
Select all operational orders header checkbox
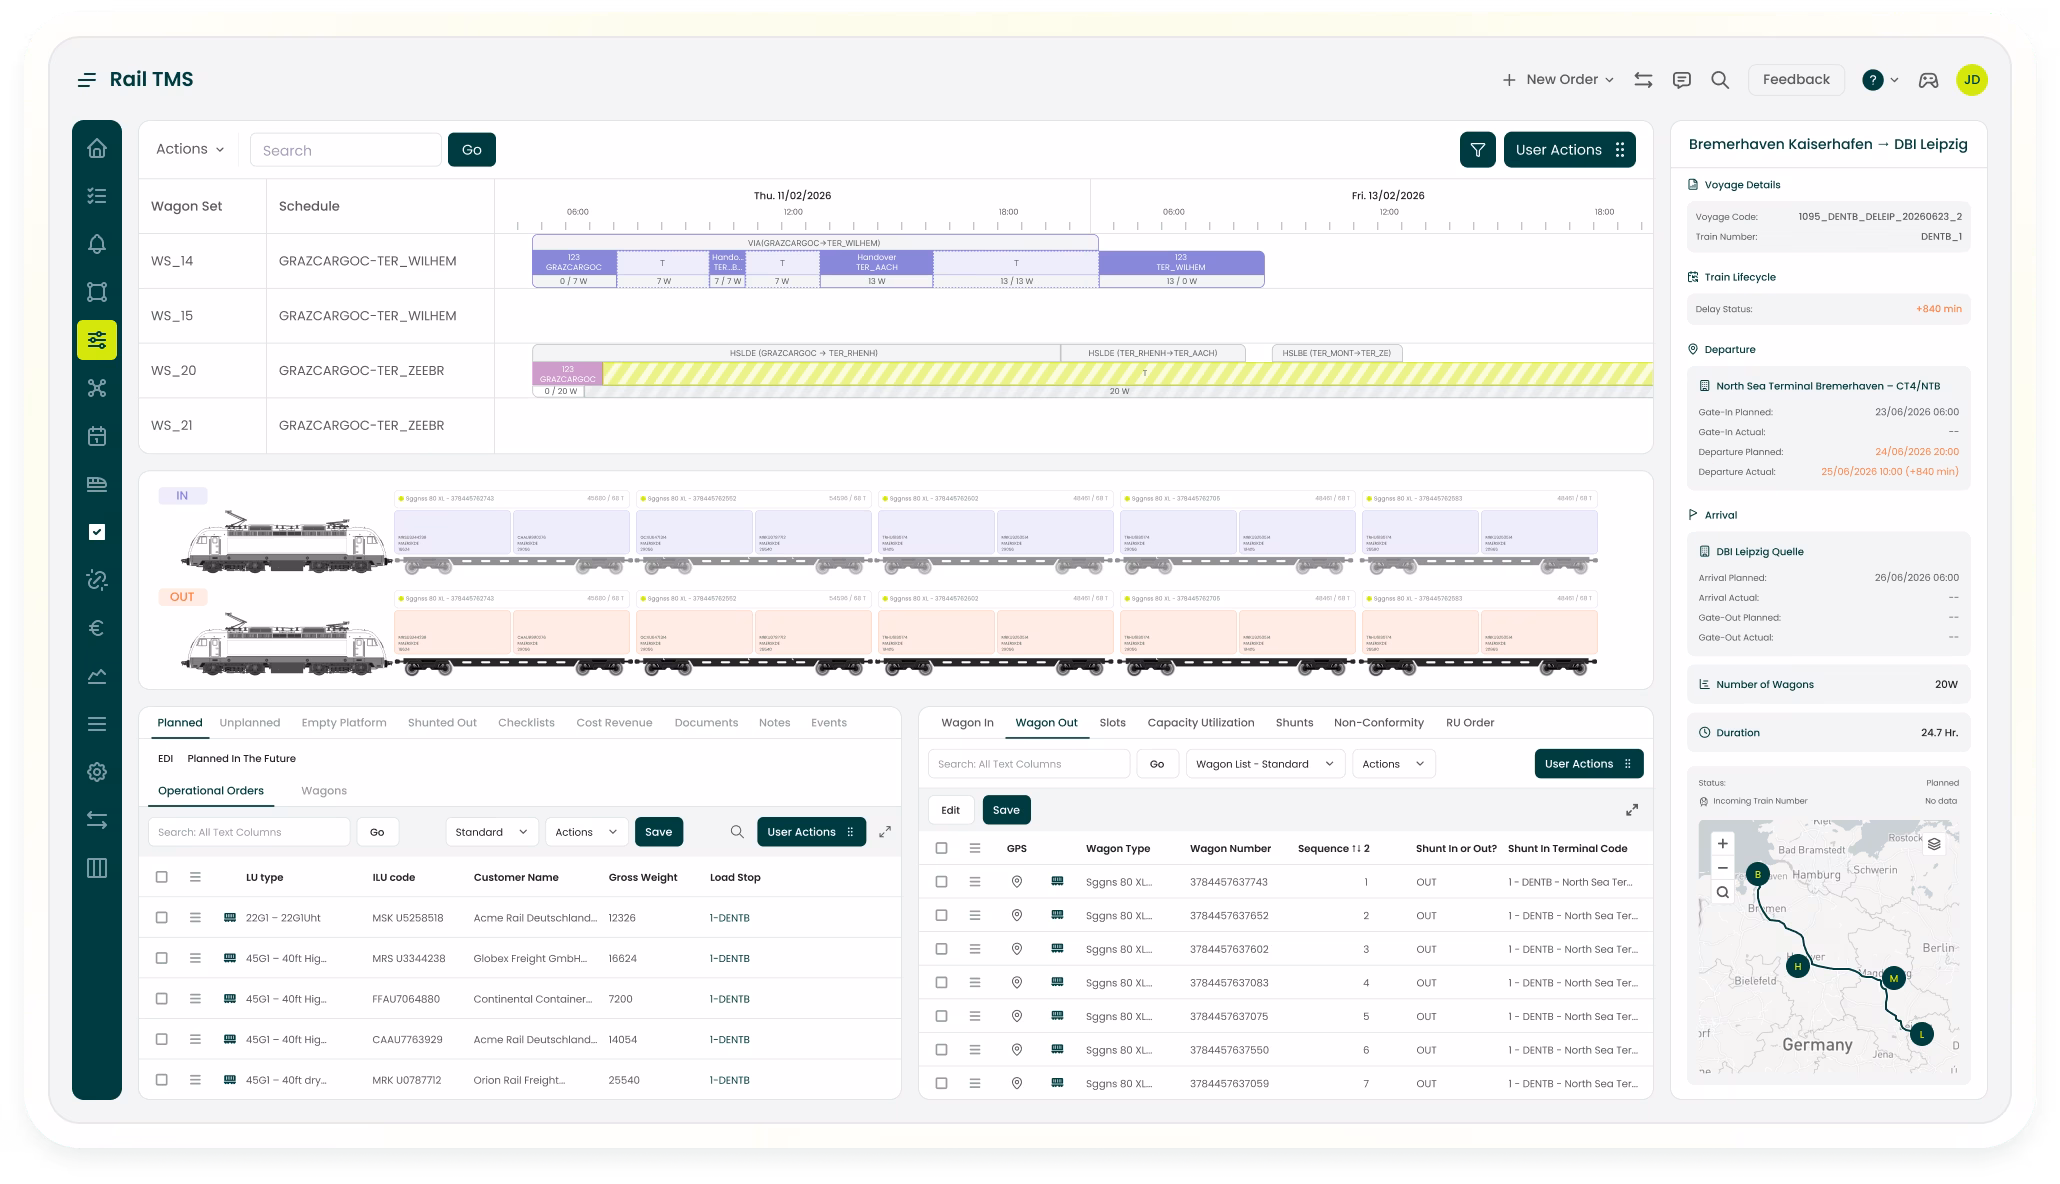tap(162, 877)
